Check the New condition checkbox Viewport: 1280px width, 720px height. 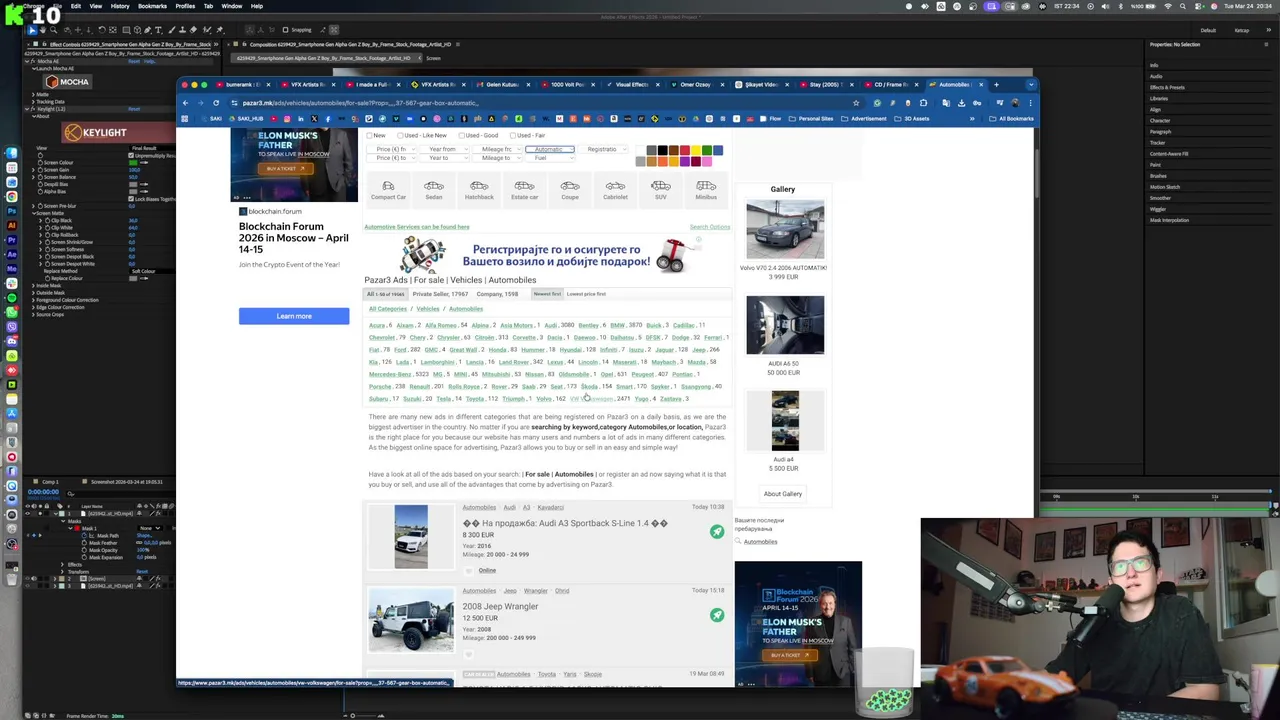pos(369,135)
